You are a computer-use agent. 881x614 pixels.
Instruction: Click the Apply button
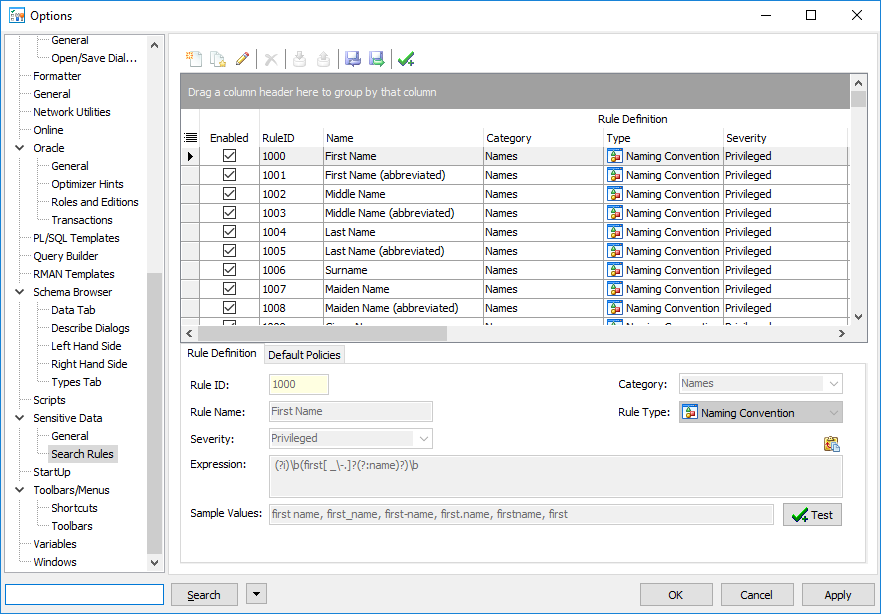click(838, 595)
